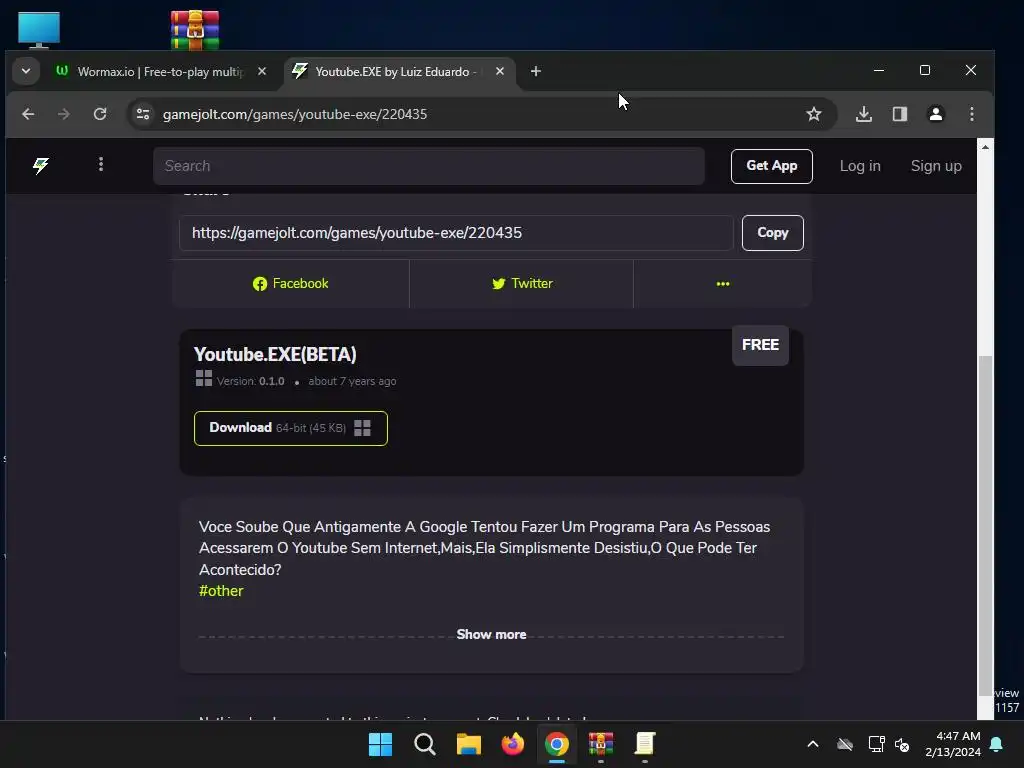Open the Notepad taskbar icon

(x=645, y=744)
